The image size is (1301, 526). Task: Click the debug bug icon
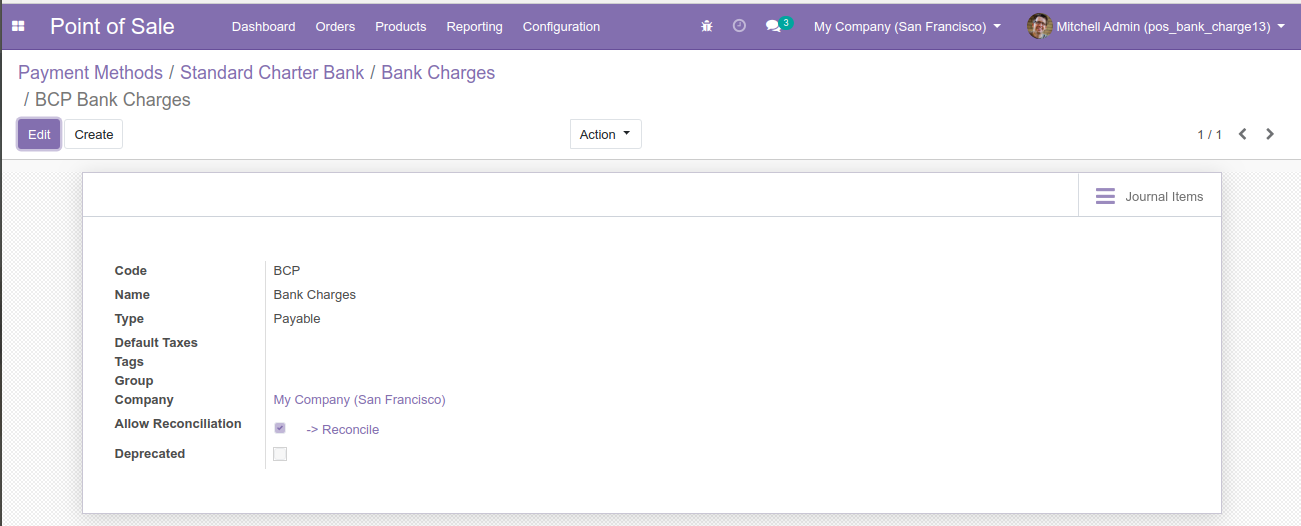(707, 26)
